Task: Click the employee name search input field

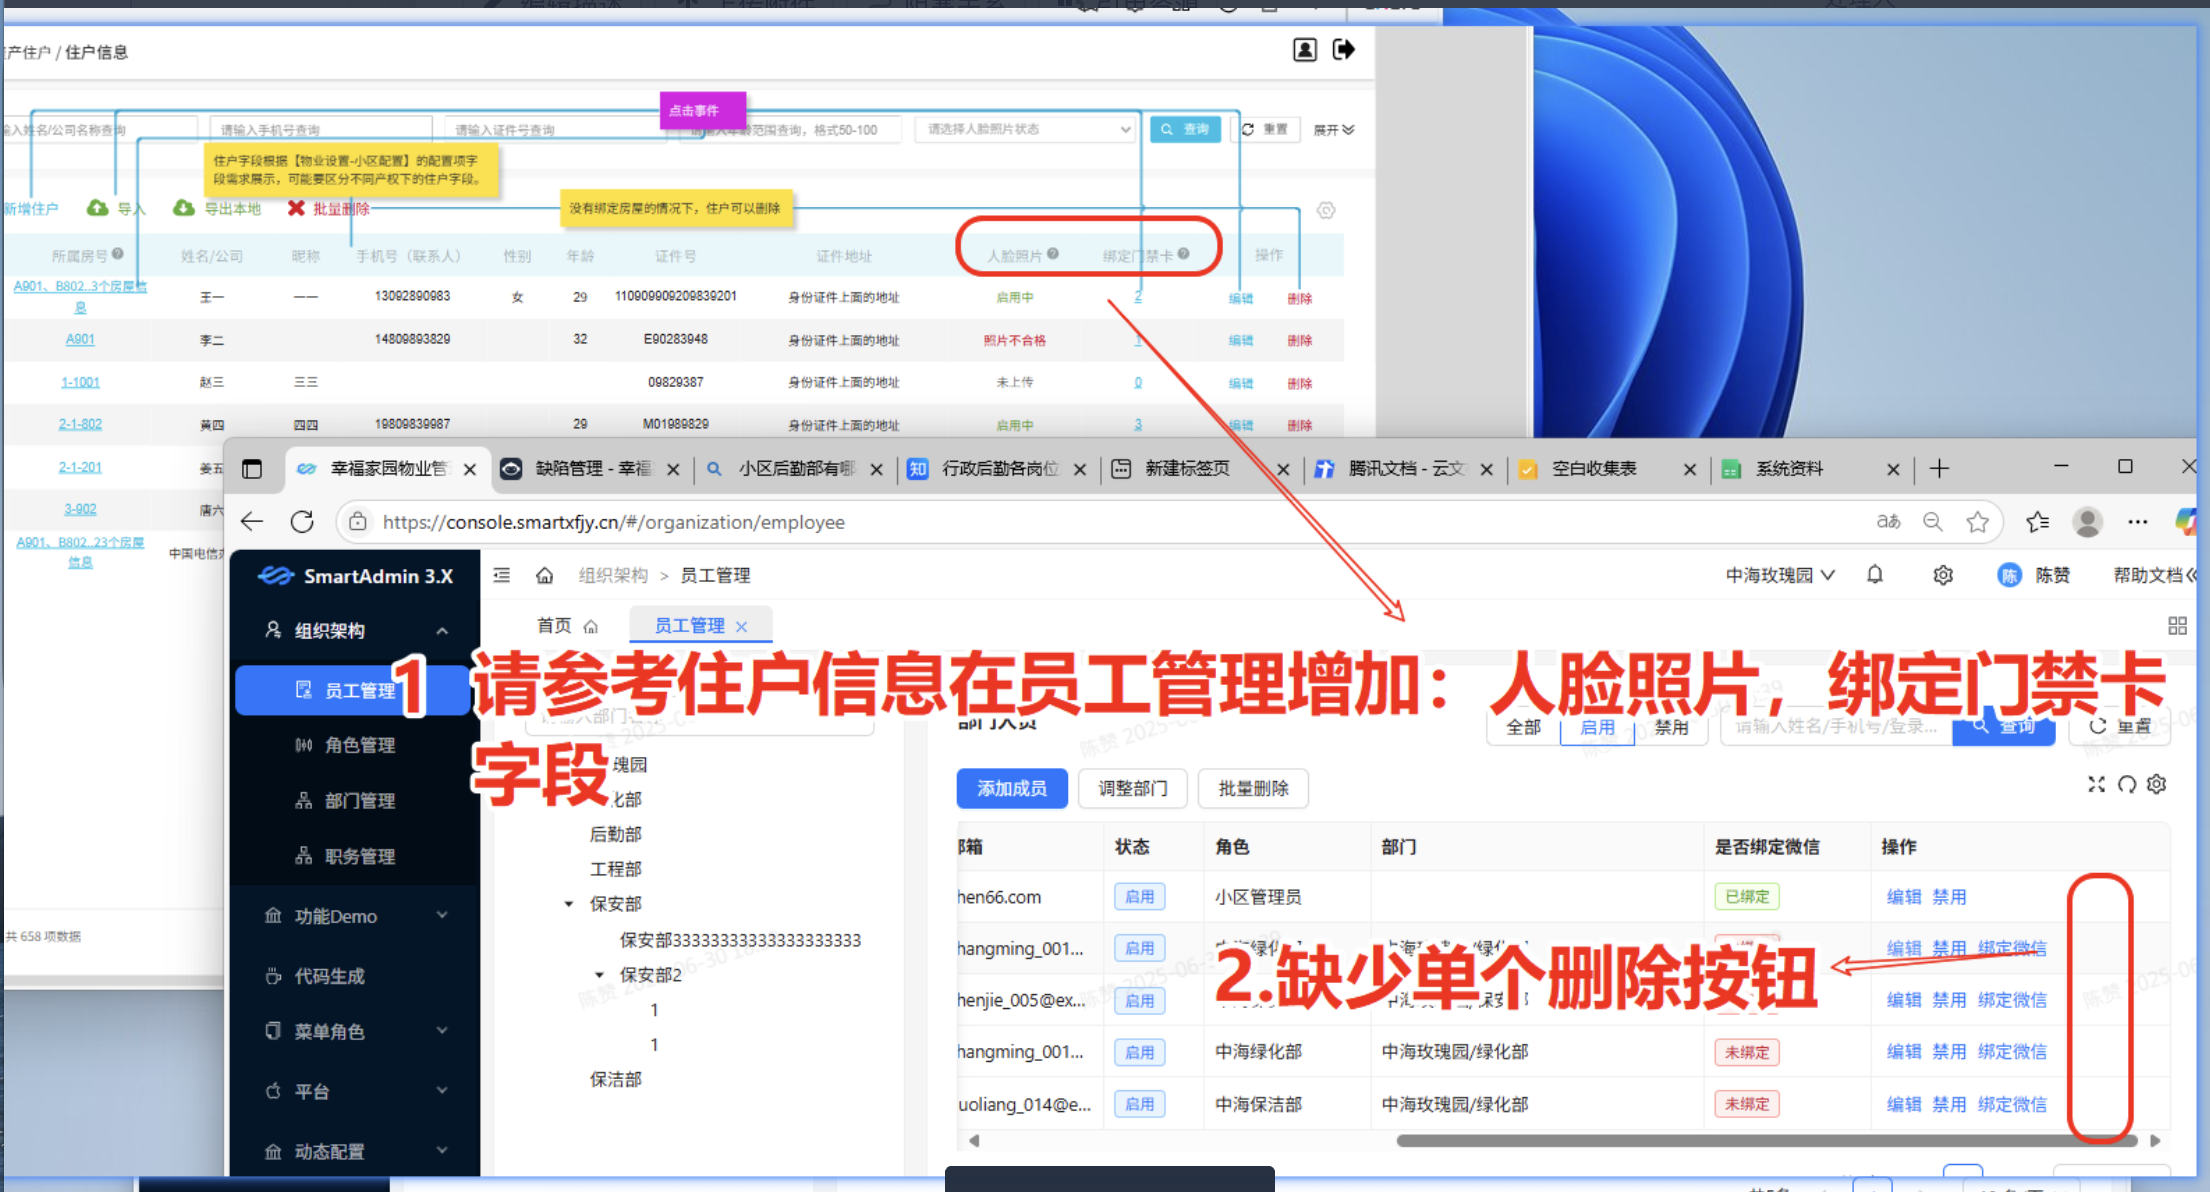Action: coord(1836,728)
